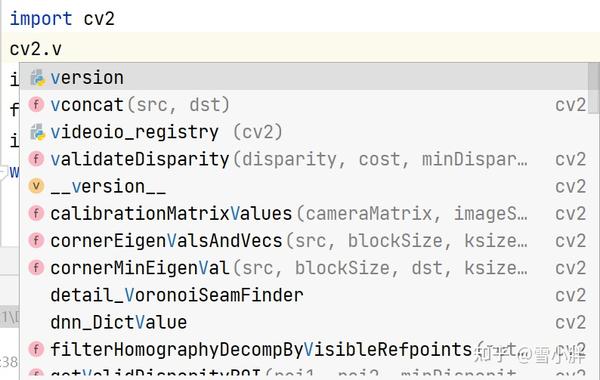This screenshot has height=380, width=600.
Task: Pick the videoio_registry (cv2) suggestion
Action: [x=304, y=132]
